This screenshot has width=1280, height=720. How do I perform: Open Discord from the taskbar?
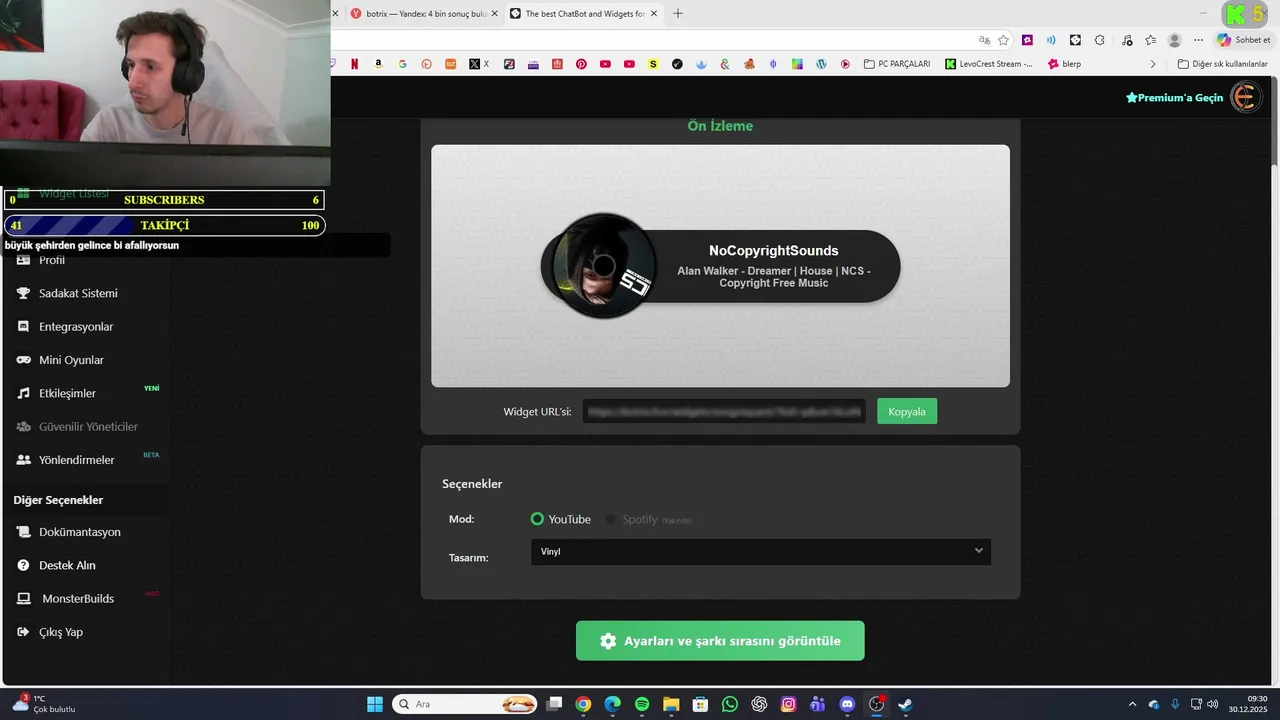coord(847,704)
